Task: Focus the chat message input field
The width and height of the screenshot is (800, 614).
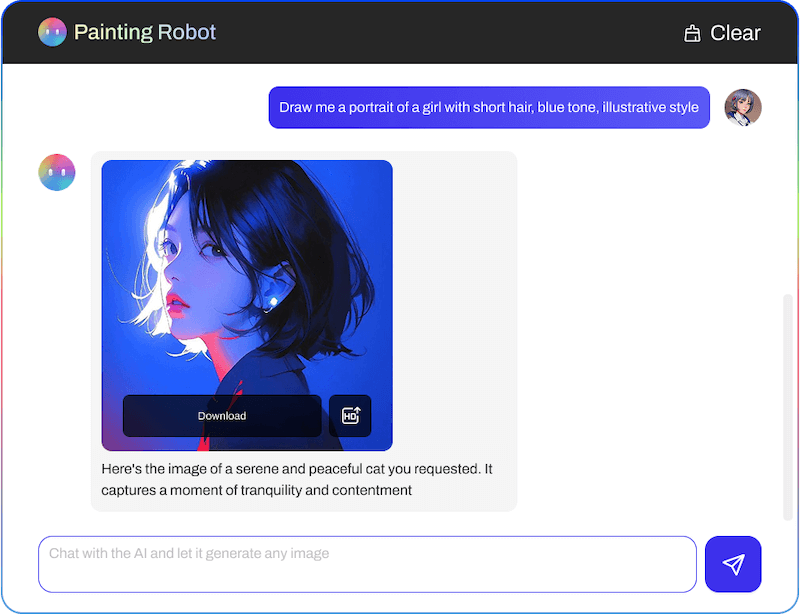Action: pyautogui.click(x=367, y=564)
